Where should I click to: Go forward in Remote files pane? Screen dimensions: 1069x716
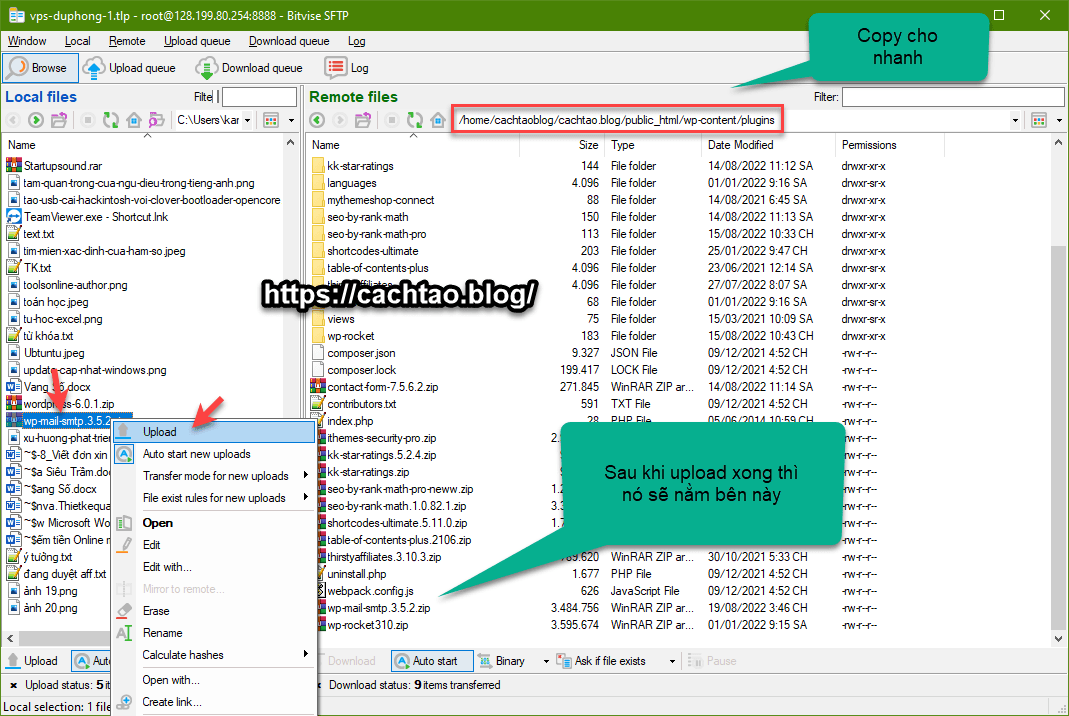[x=340, y=120]
